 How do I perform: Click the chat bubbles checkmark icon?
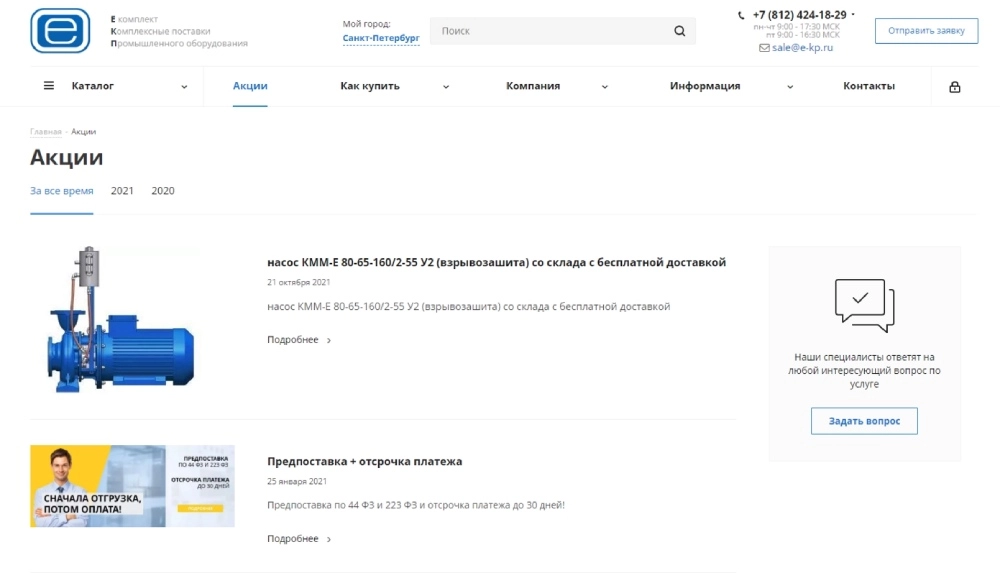864,305
